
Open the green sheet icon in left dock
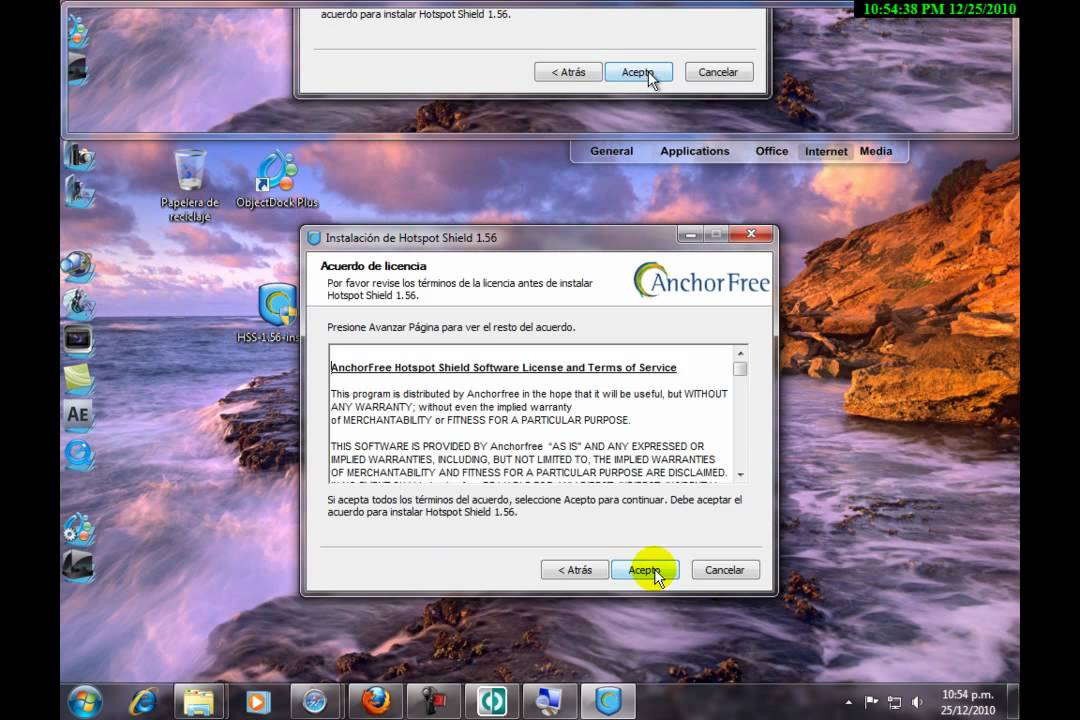[78, 378]
